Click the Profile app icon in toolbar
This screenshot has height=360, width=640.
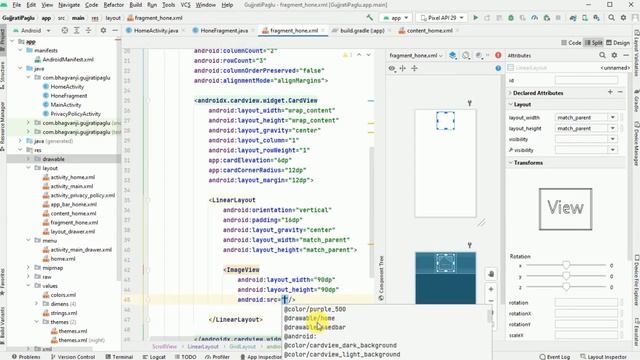tap(535, 18)
